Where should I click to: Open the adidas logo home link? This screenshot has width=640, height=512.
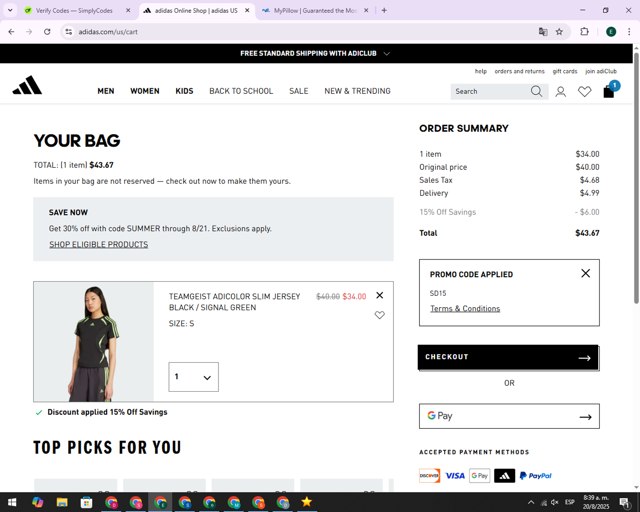[27, 85]
